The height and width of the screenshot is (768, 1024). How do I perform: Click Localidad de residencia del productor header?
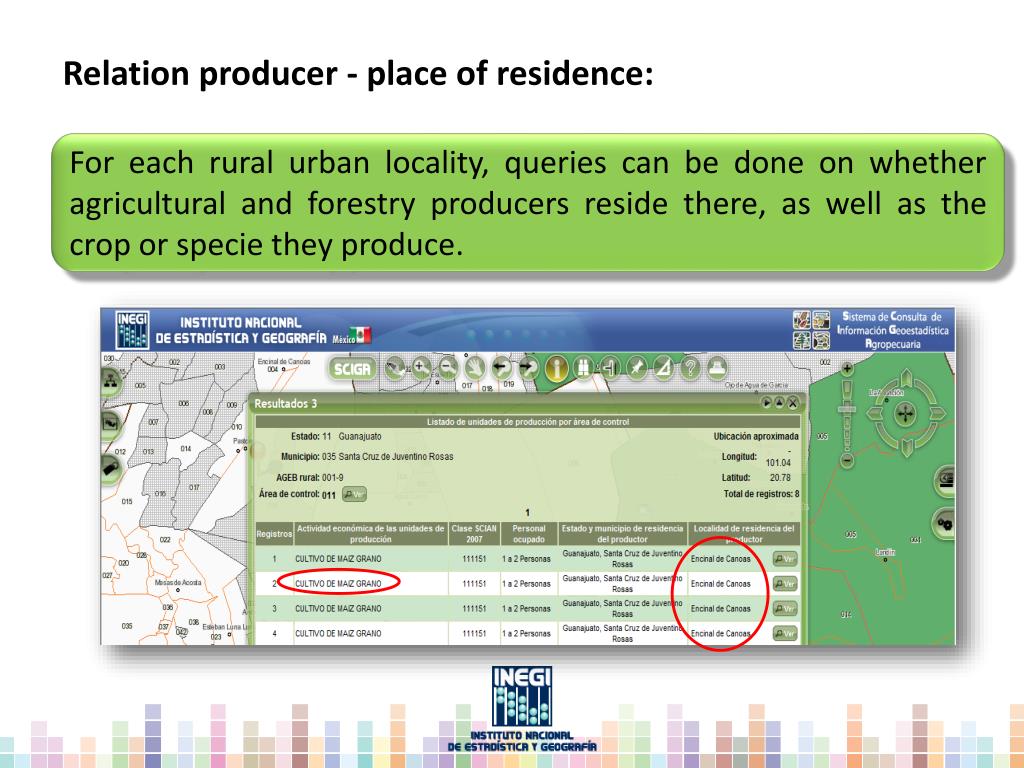coord(744,534)
